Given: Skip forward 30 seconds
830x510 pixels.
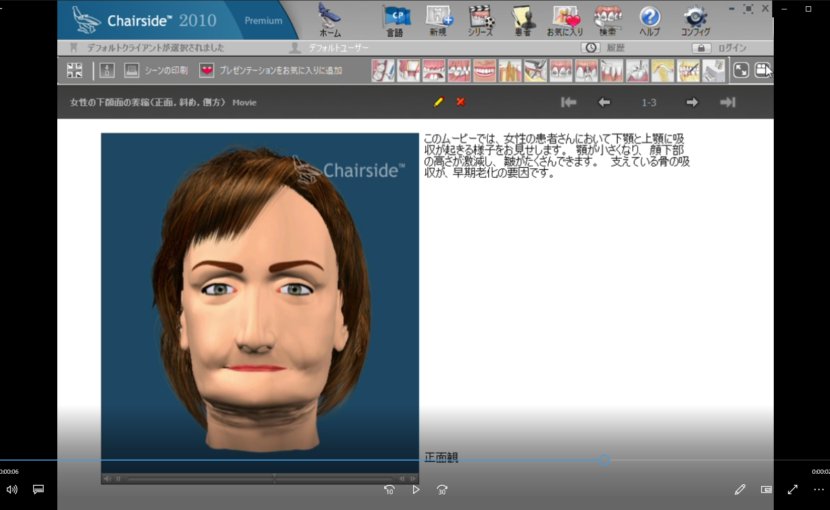Looking at the screenshot, I should pos(442,490).
